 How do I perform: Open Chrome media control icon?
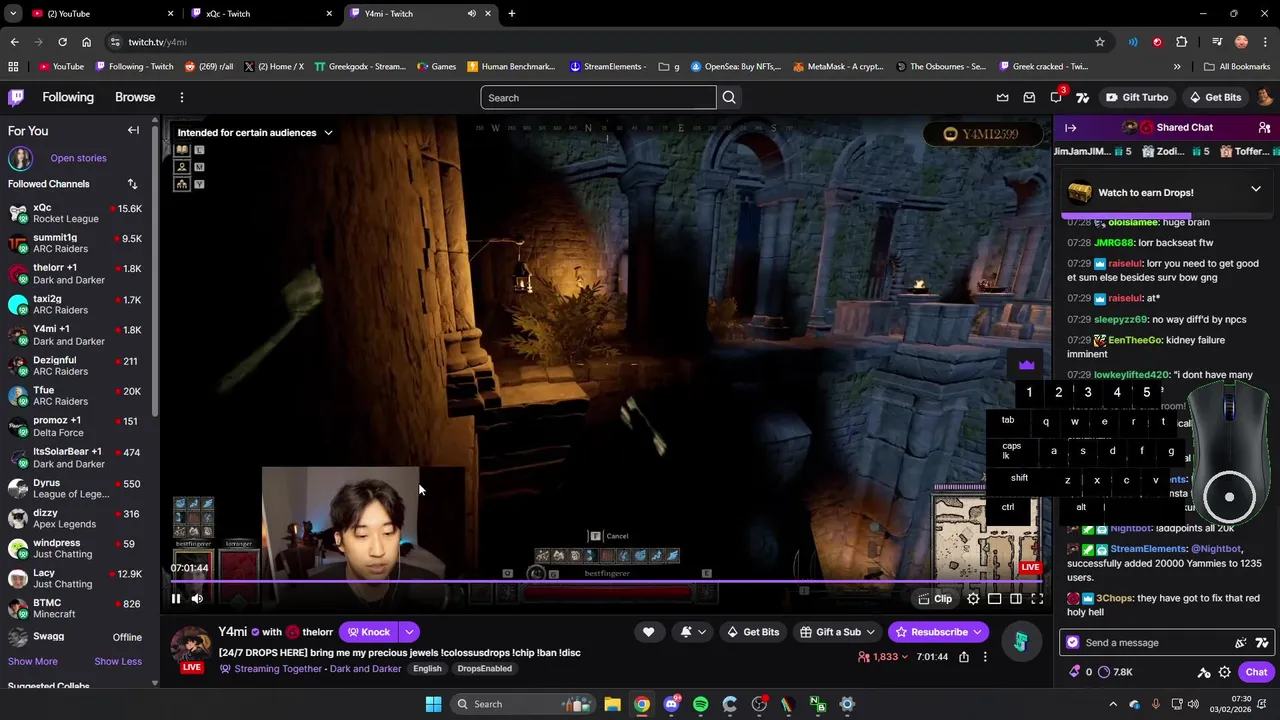1217,42
